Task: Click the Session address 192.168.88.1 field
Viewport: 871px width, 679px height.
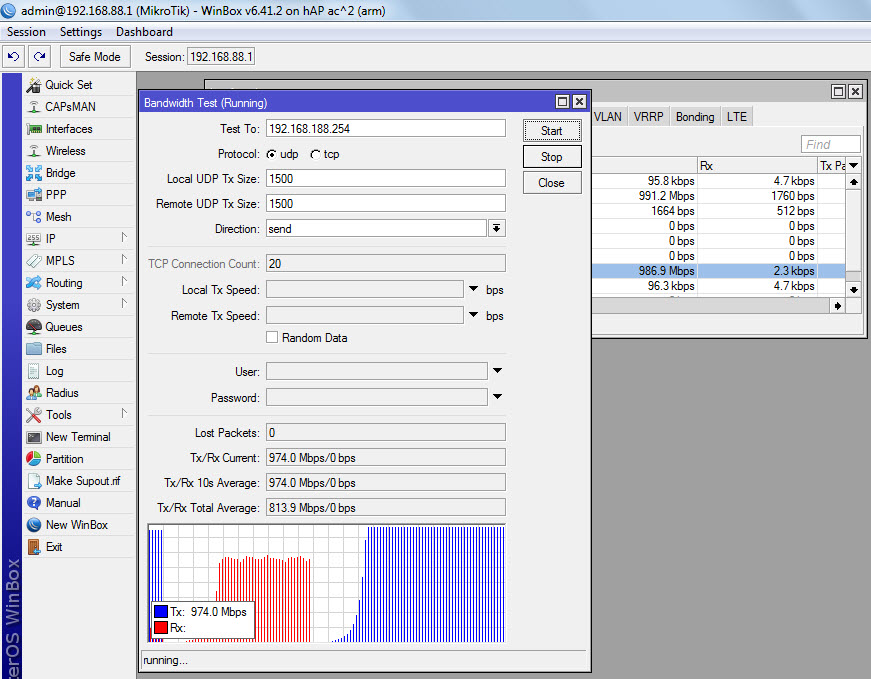Action: (x=221, y=57)
